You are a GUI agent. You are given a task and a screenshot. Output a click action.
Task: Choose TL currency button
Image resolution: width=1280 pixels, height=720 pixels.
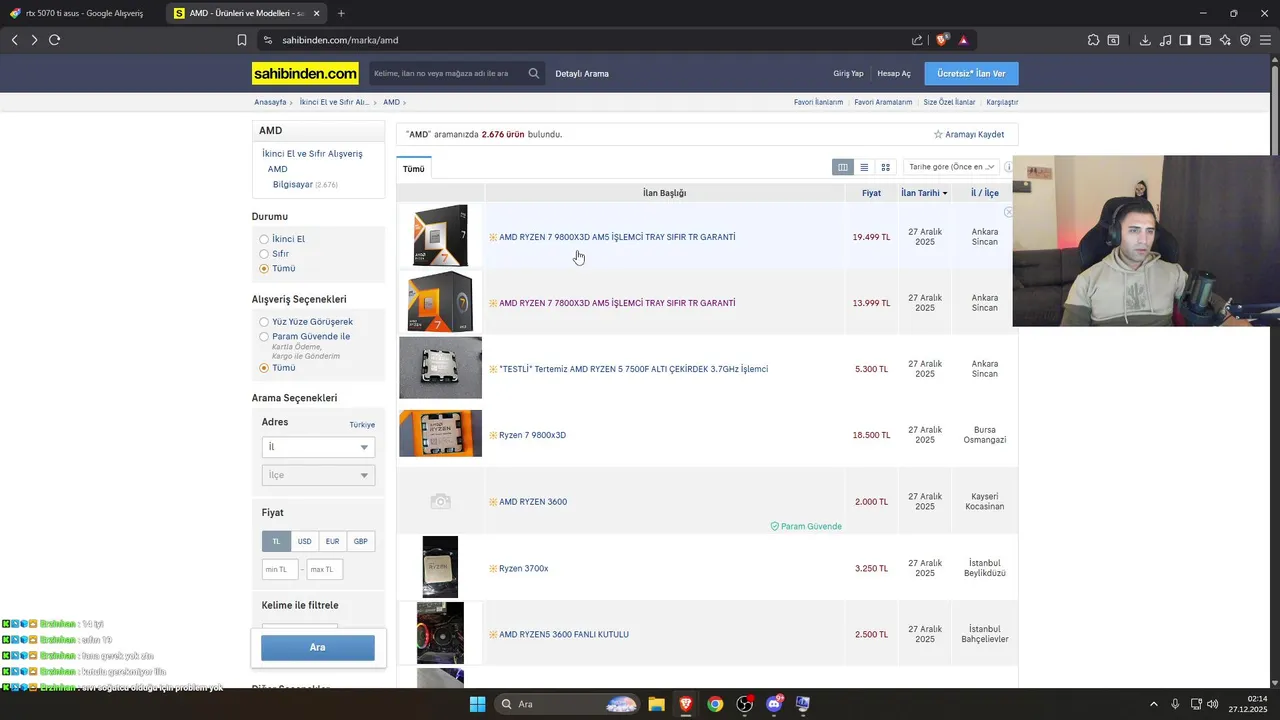pyautogui.click(x=276, y=541)
